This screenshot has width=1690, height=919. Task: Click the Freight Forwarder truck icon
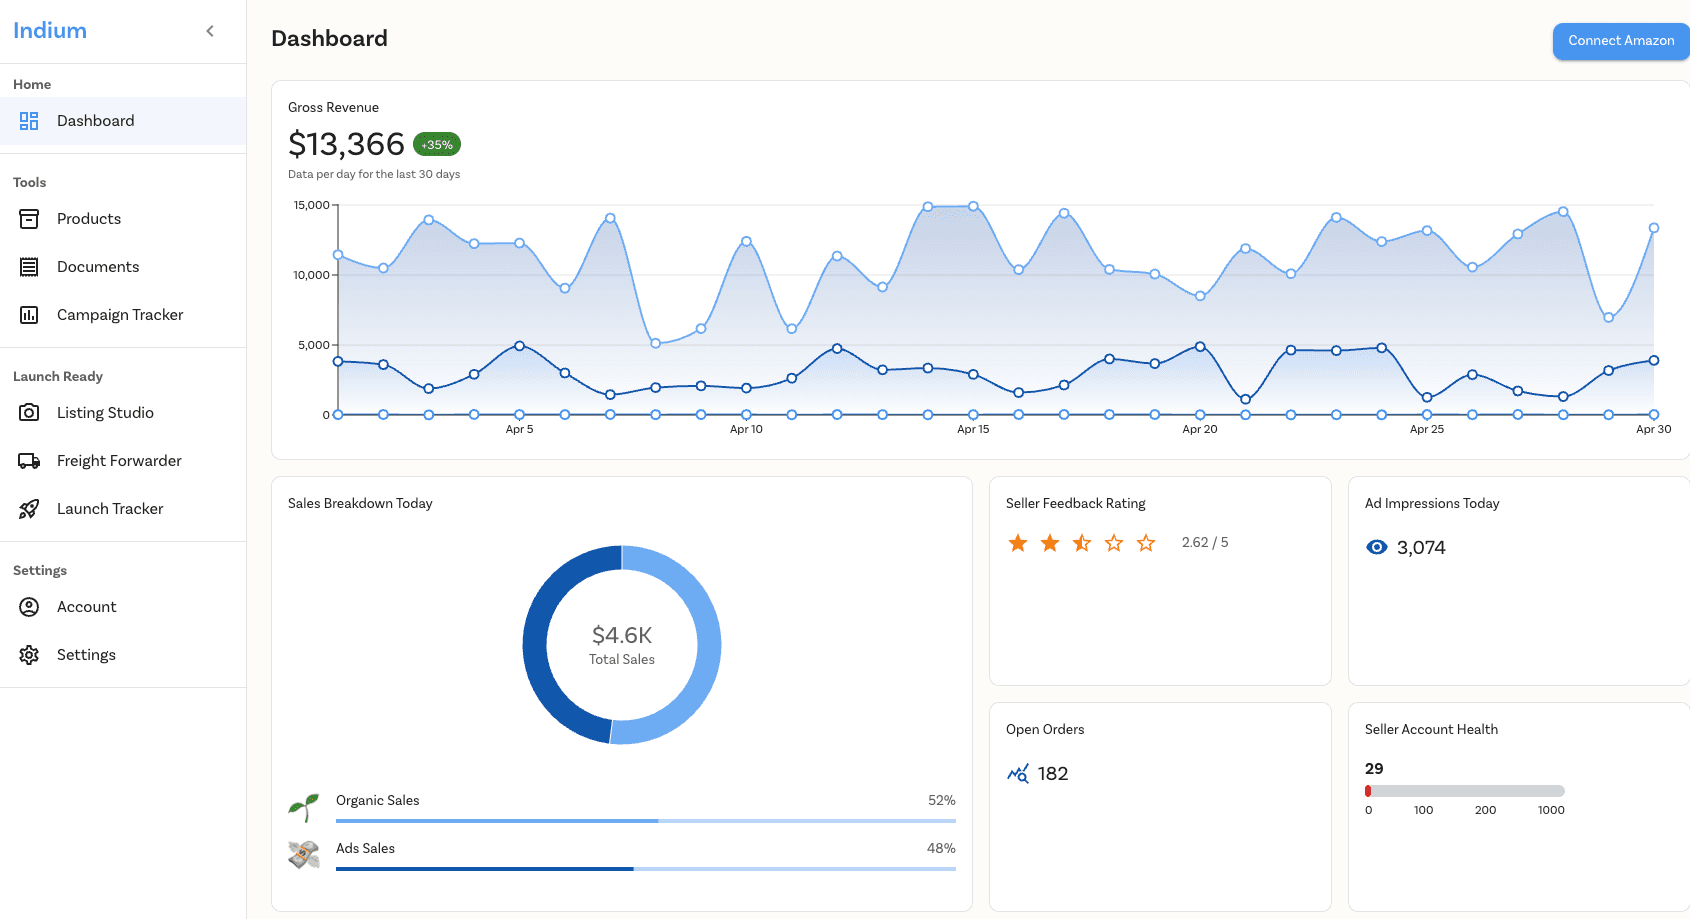pos(29,461)
